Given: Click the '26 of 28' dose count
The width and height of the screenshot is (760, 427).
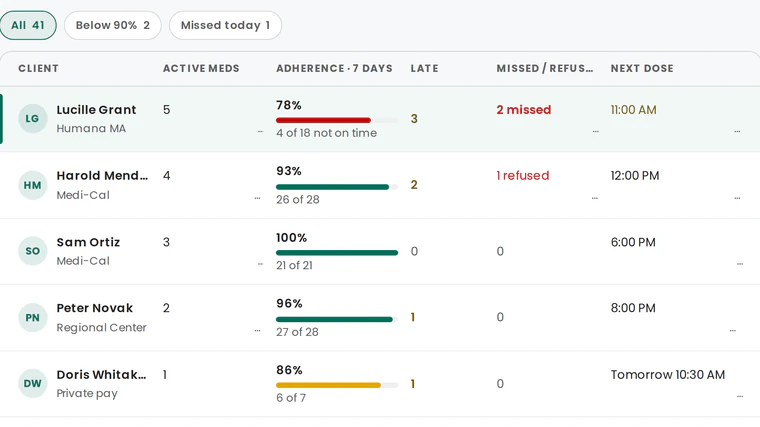Looking at the screenshot, I should pyautogui.click(x=298, y=200).
